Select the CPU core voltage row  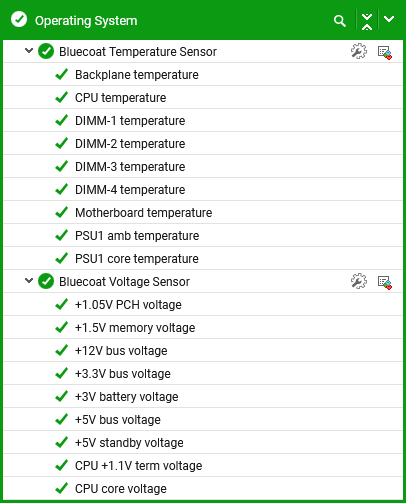point(203,488)
